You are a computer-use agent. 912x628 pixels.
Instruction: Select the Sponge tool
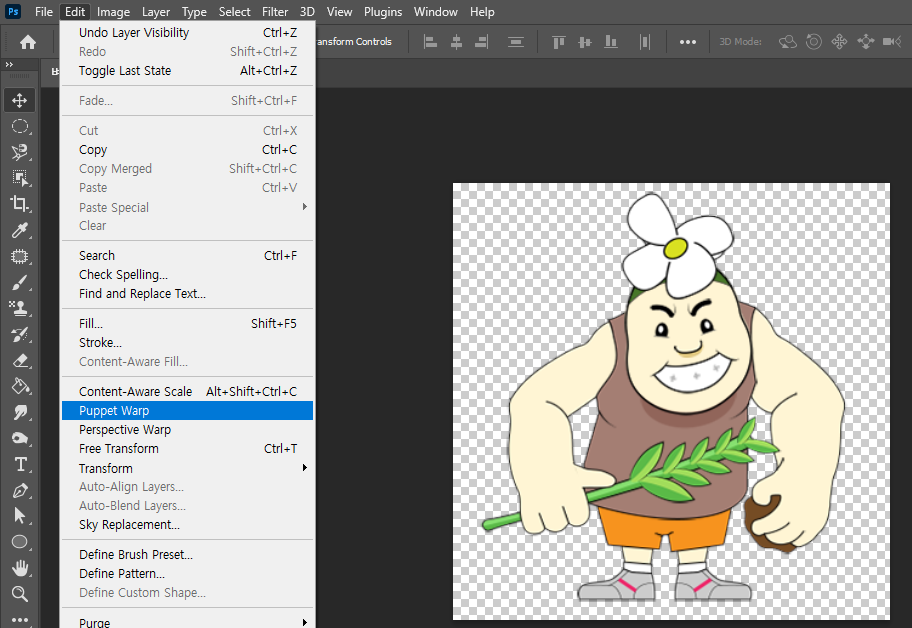[x=20, y=438]
